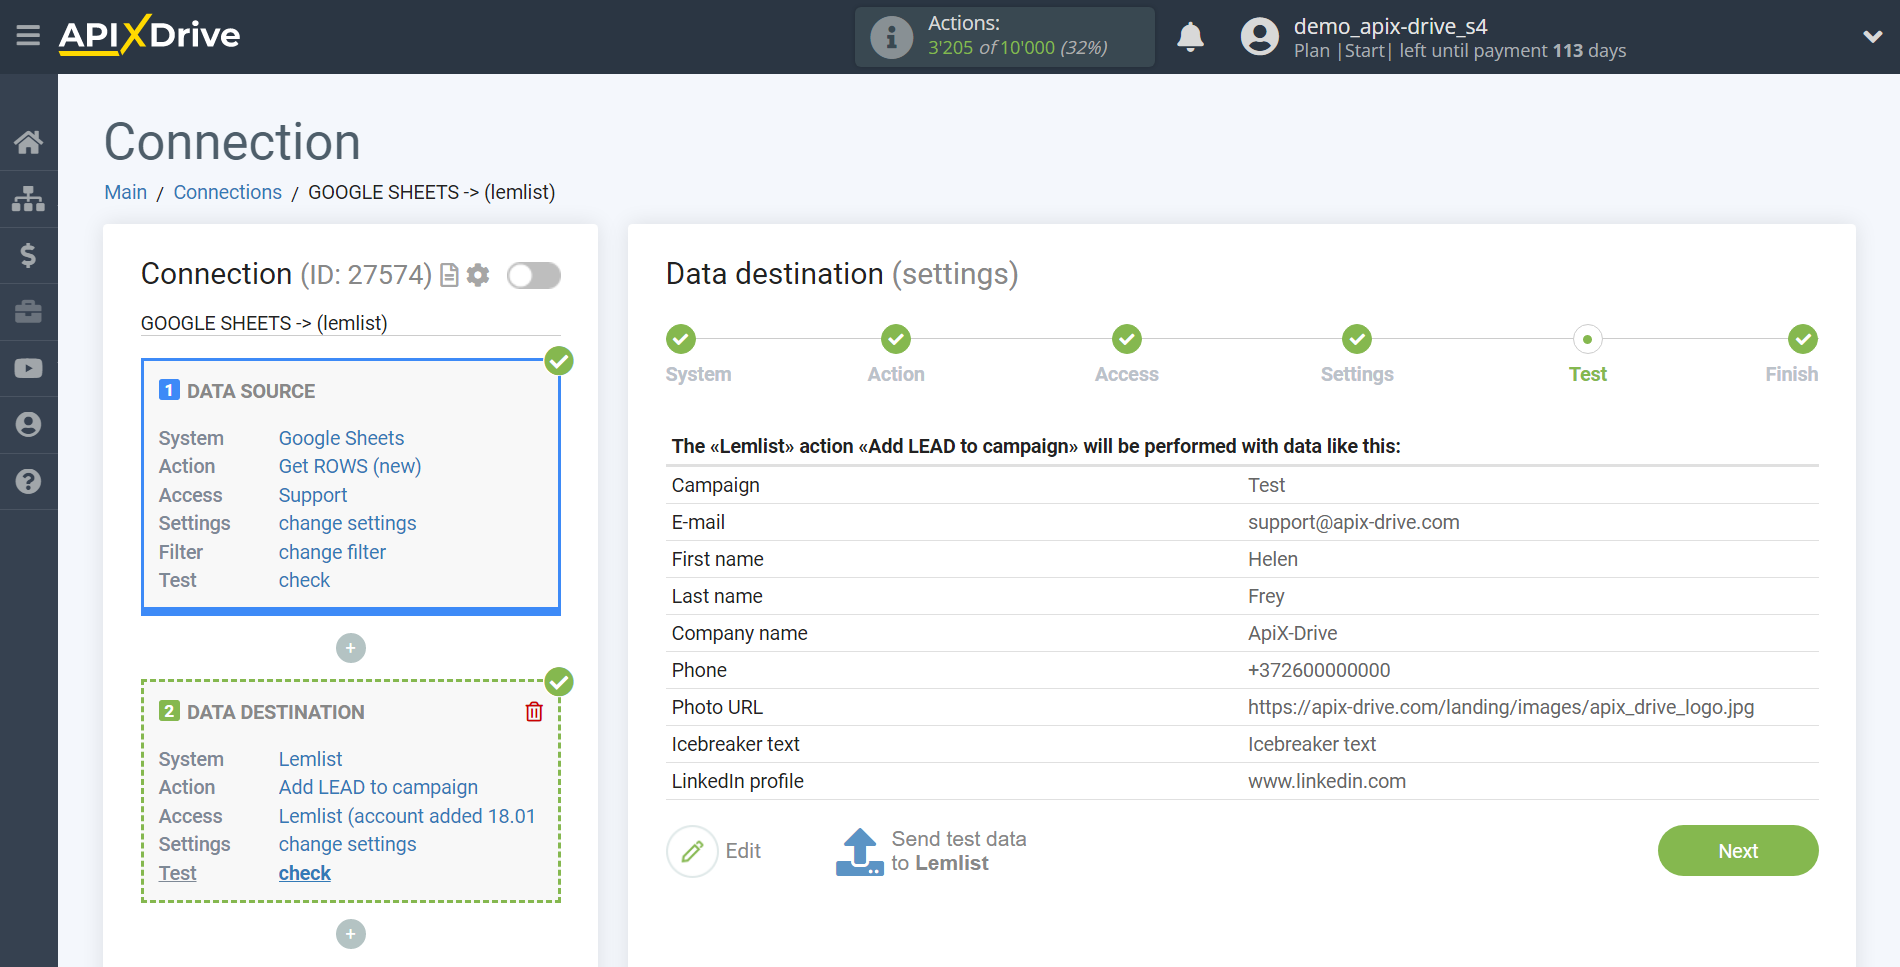Click the Edit label
Image resolution: width=1900 pixels, height=967 pixels.
click(743, 851)
